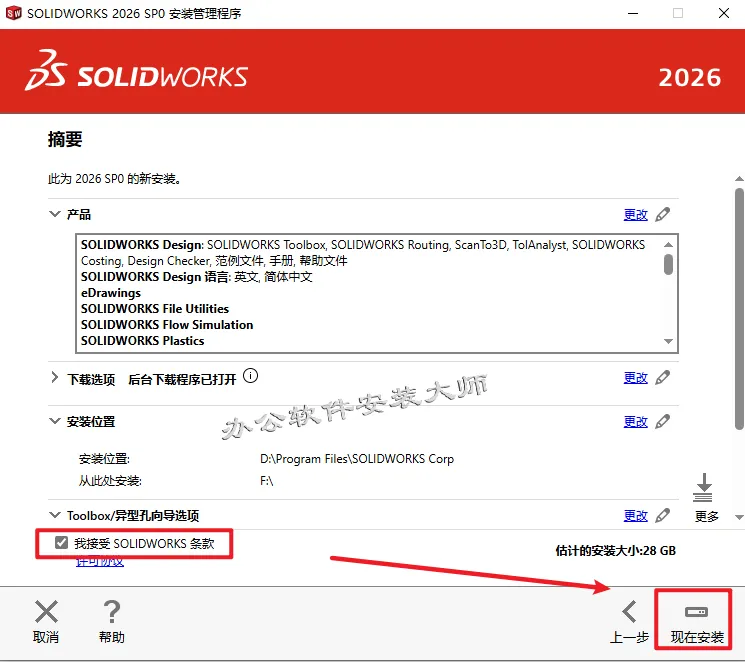The image size is (745, 662).
Task: Expand the 下载选项 section chevron
Action: pos(55,378)
